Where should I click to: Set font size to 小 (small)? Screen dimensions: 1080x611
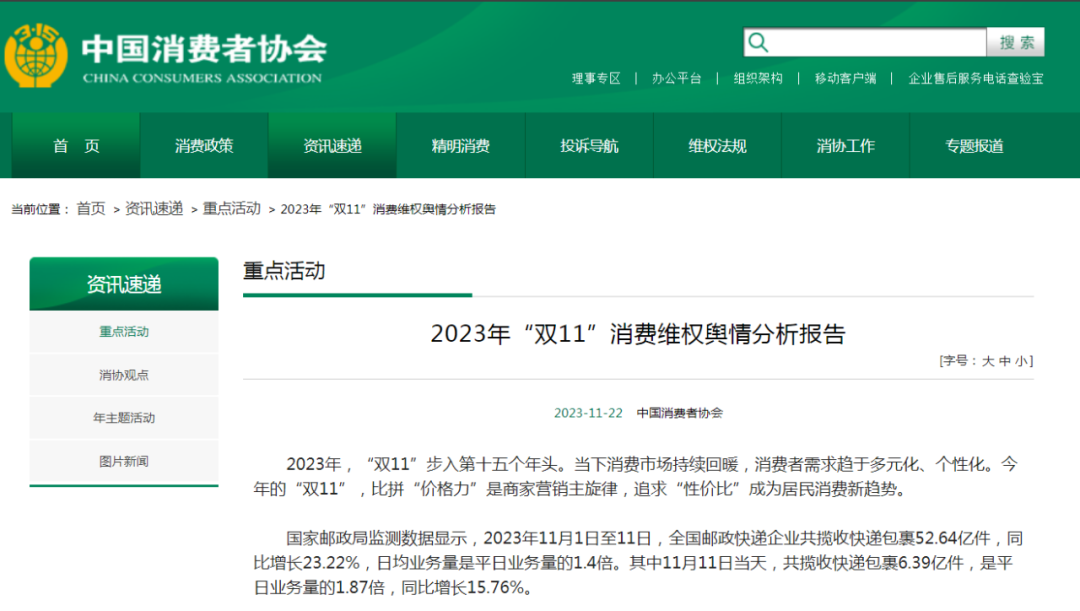pyautogui.click(x=1021, y=361)
